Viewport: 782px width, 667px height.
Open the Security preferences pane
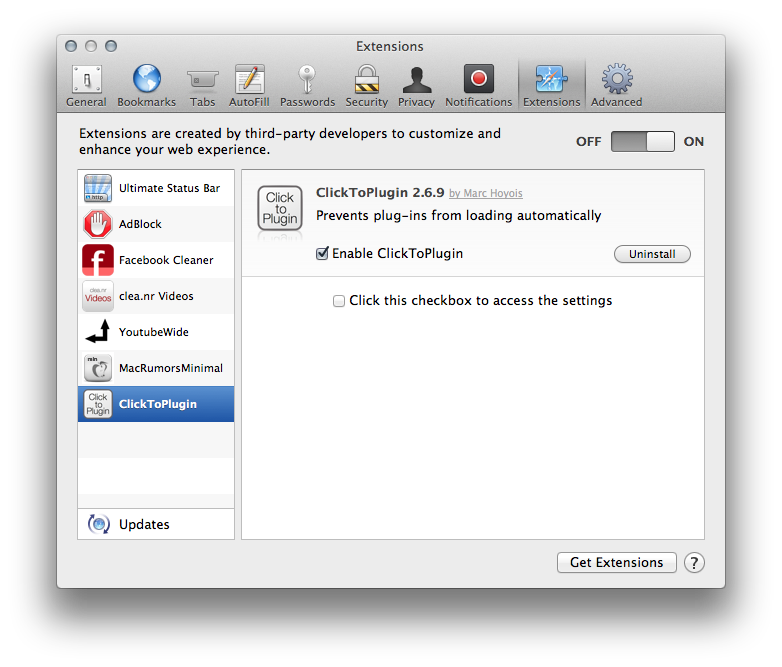pyautogui.click(x=367, y=86)
